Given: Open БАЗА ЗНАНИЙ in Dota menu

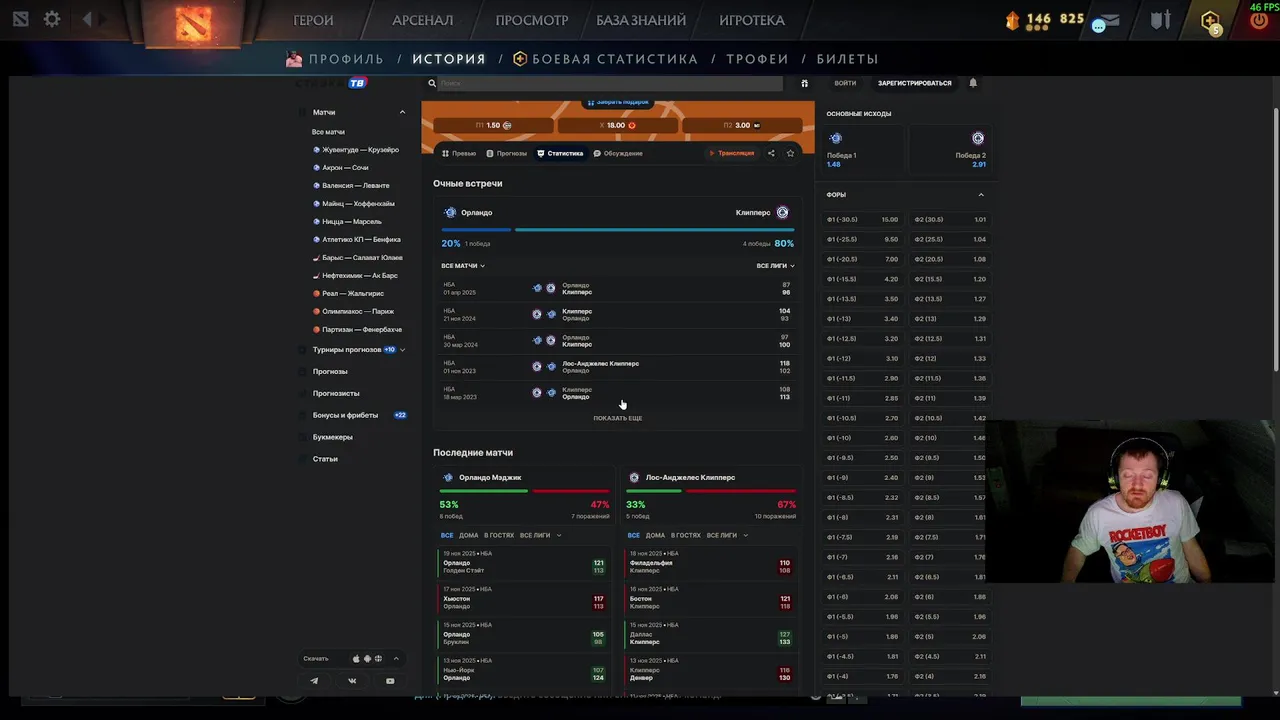Looking at the screenshot, I should (641, 20).
